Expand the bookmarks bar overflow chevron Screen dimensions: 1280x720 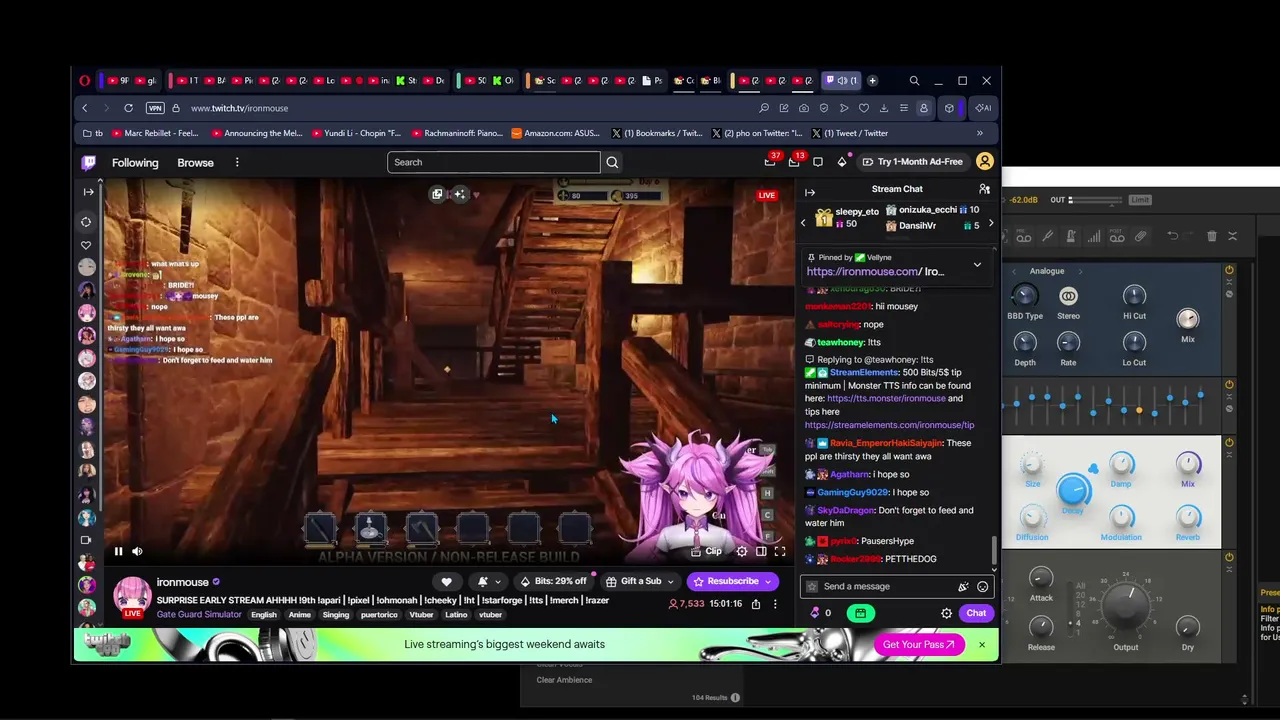[980, 133]
